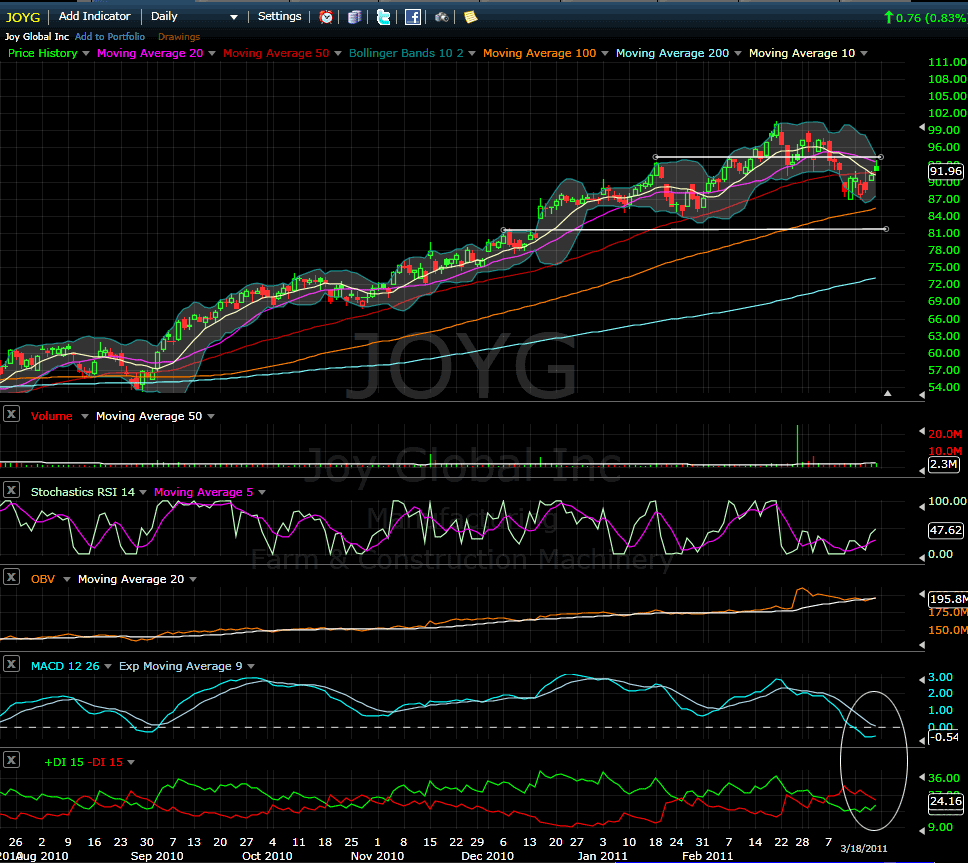The height and width of the screenshot is (863, 968).
Task: Expand the +DI 15 -DI 15 dropdown arrow
Action: coord(131,763)
